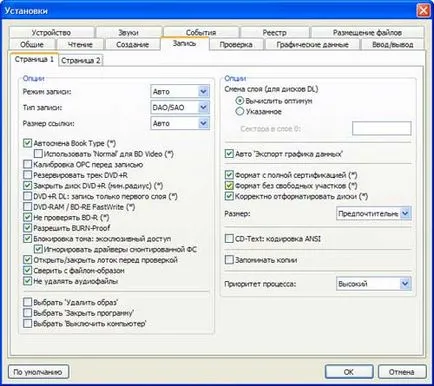Switch to the Устройство tab

pos(51,32)
